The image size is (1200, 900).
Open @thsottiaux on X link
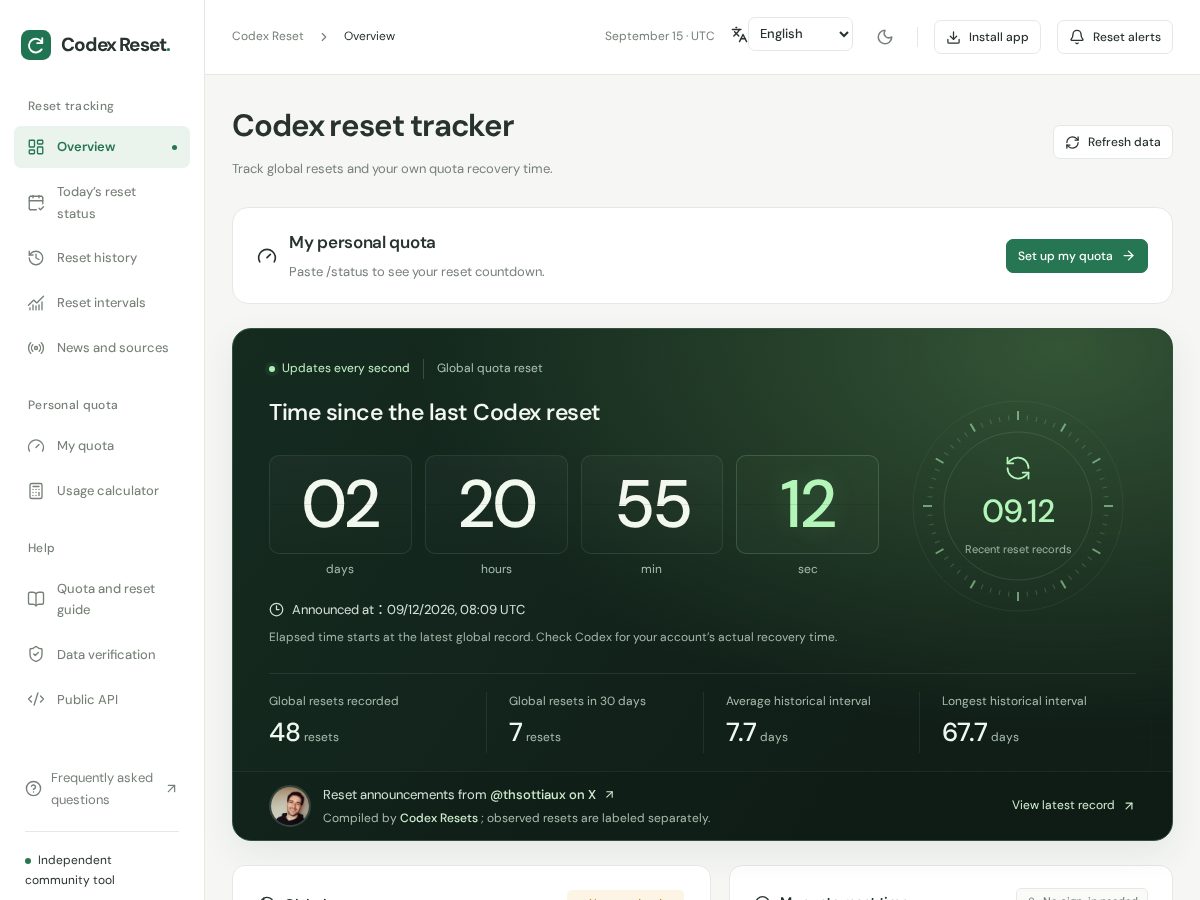click(x=552, y=795)
